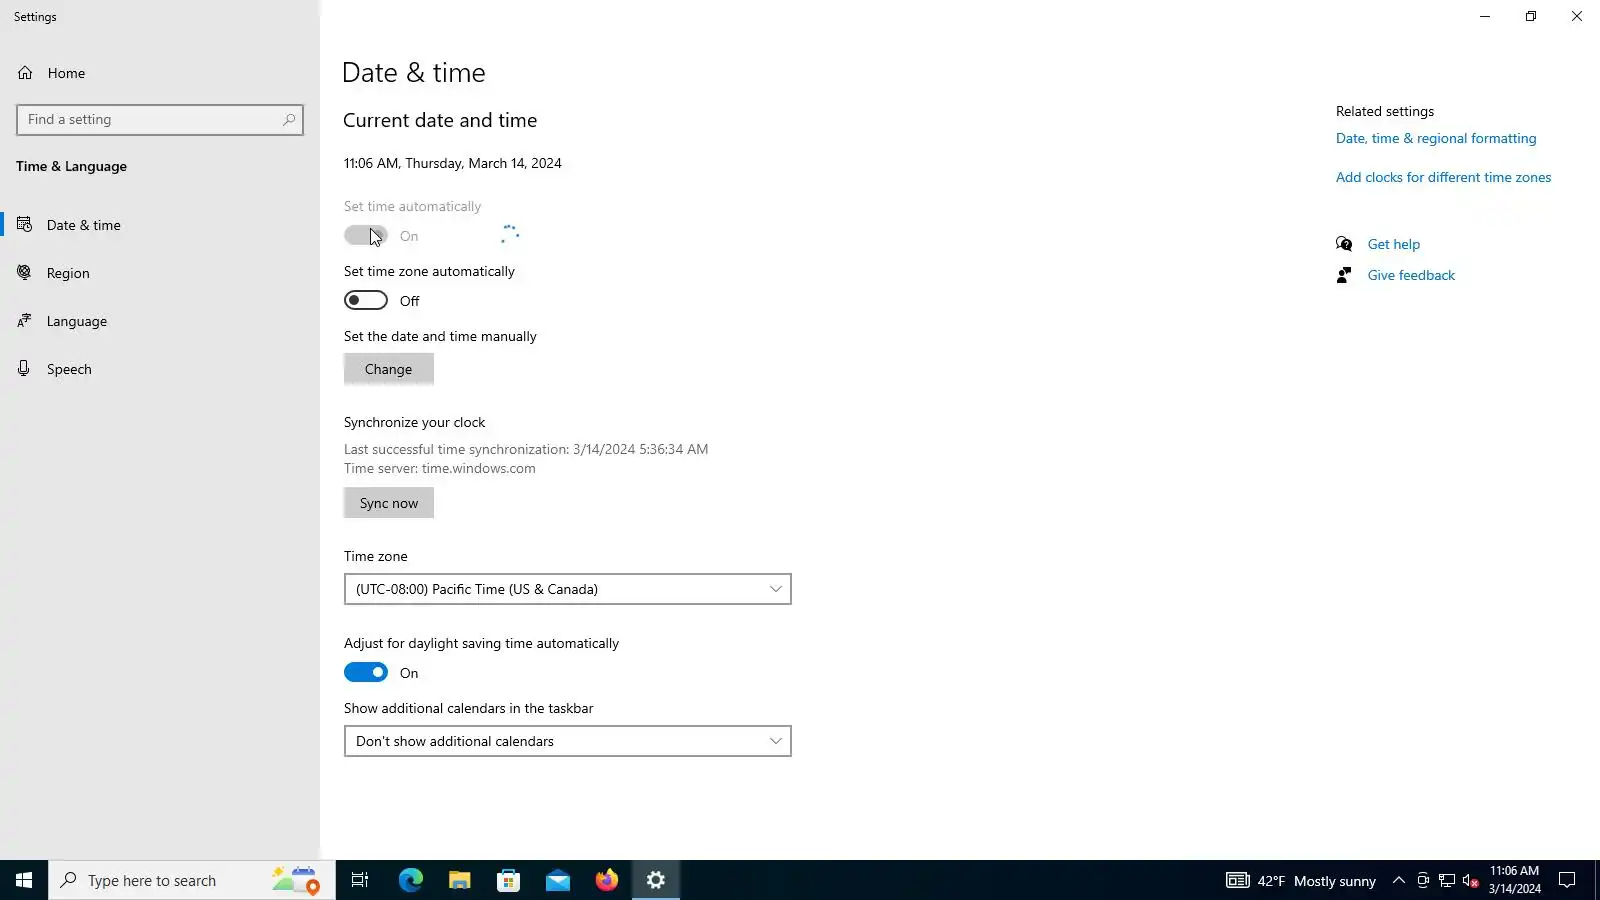1600x900 pixels.
Task: Open Date, time & regional formatting link
Action: pos(1436,139)
